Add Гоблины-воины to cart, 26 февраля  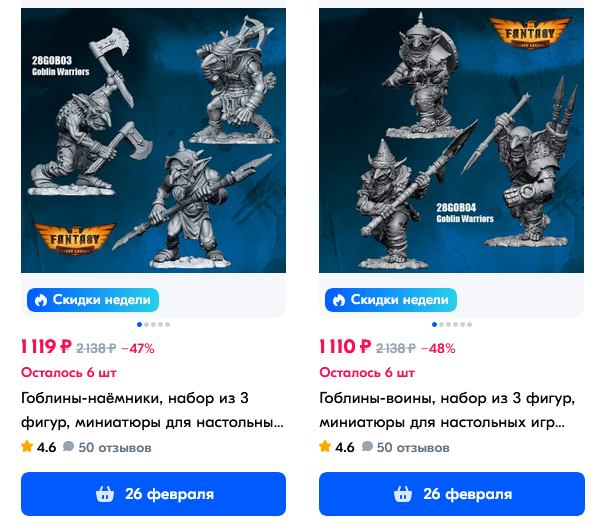click(x=452, y=494)
